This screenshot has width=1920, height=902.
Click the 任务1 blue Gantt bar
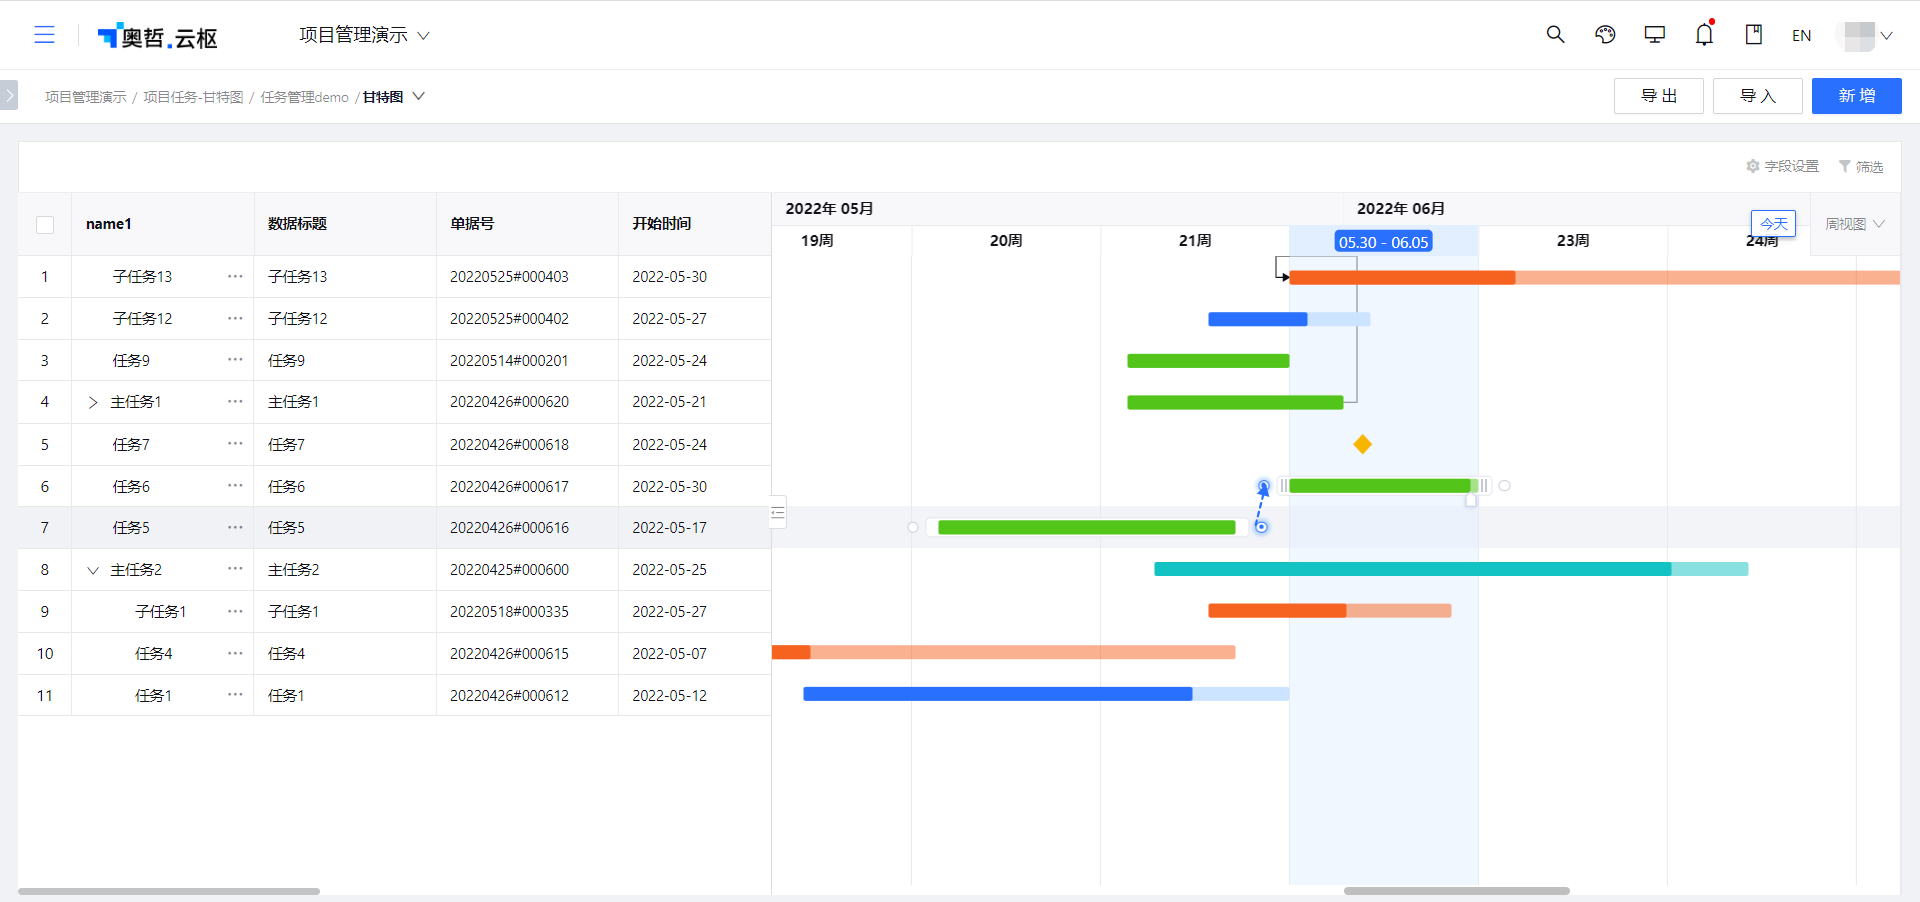coord(1046,694)
